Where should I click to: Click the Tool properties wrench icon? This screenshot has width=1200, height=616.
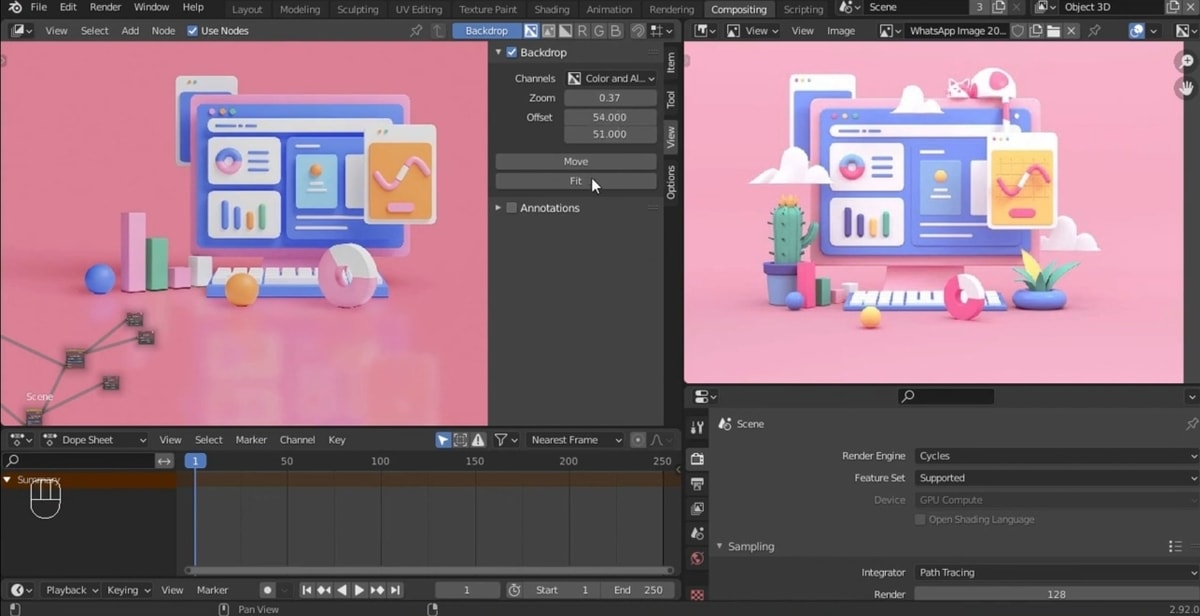coord(697,428)
